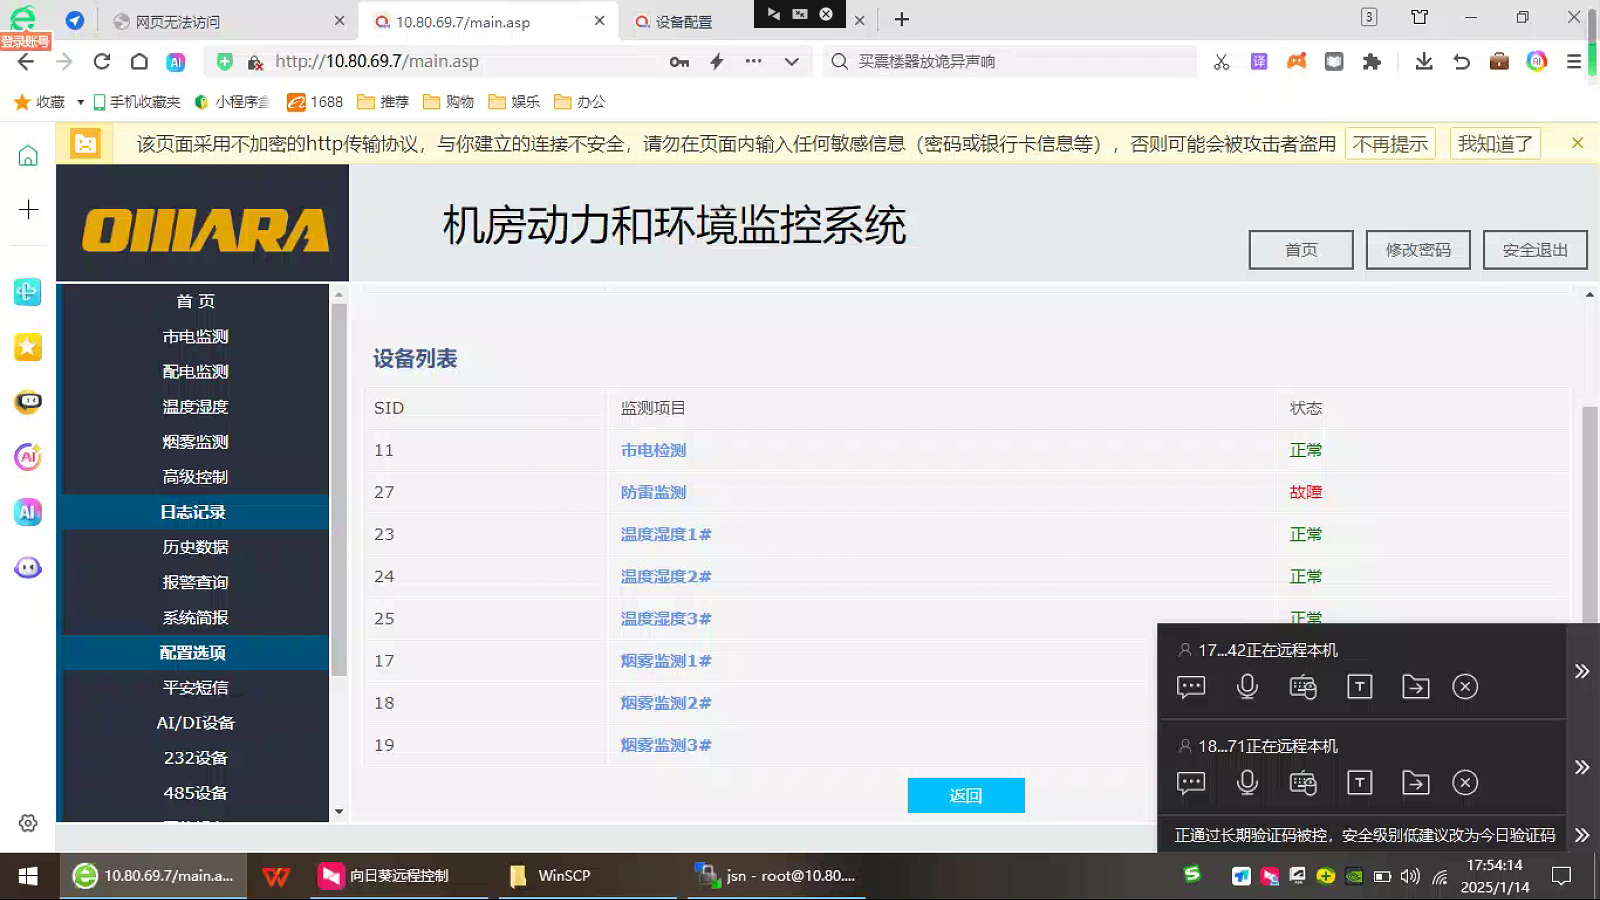Click the left menu vertical scrollbar
The height and width of the screenshot is (900, 1600).
point(339,490)
